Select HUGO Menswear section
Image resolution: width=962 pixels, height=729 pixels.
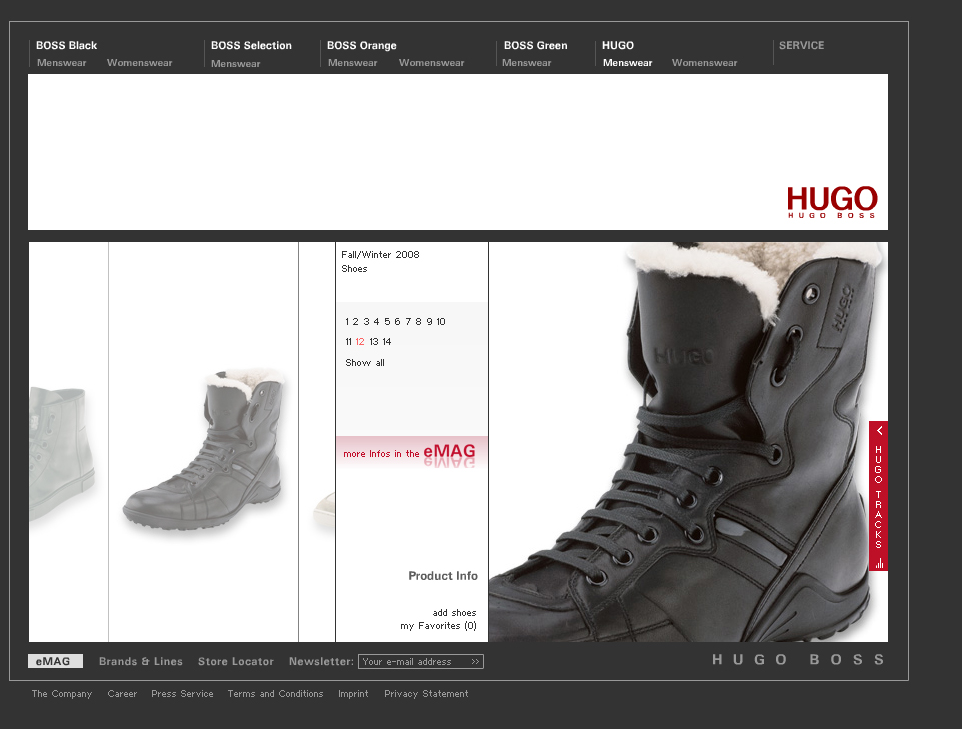pyautogui.click(x=627, y=63)
